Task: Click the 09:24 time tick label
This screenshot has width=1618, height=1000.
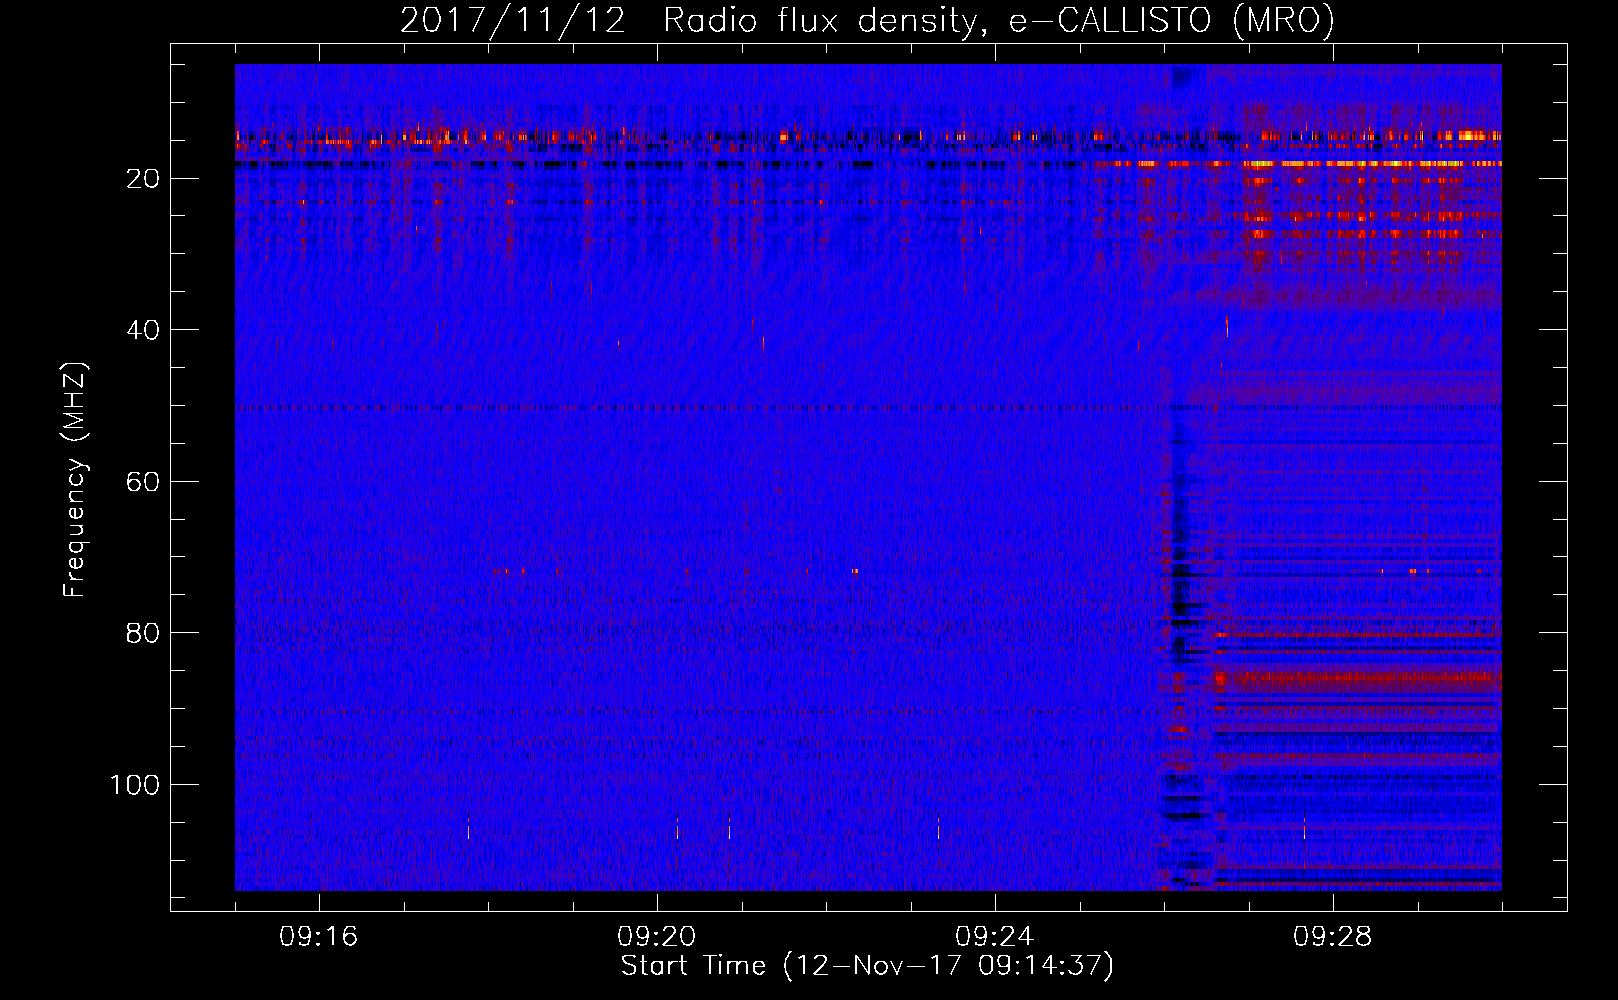Action: coord(995,937)
